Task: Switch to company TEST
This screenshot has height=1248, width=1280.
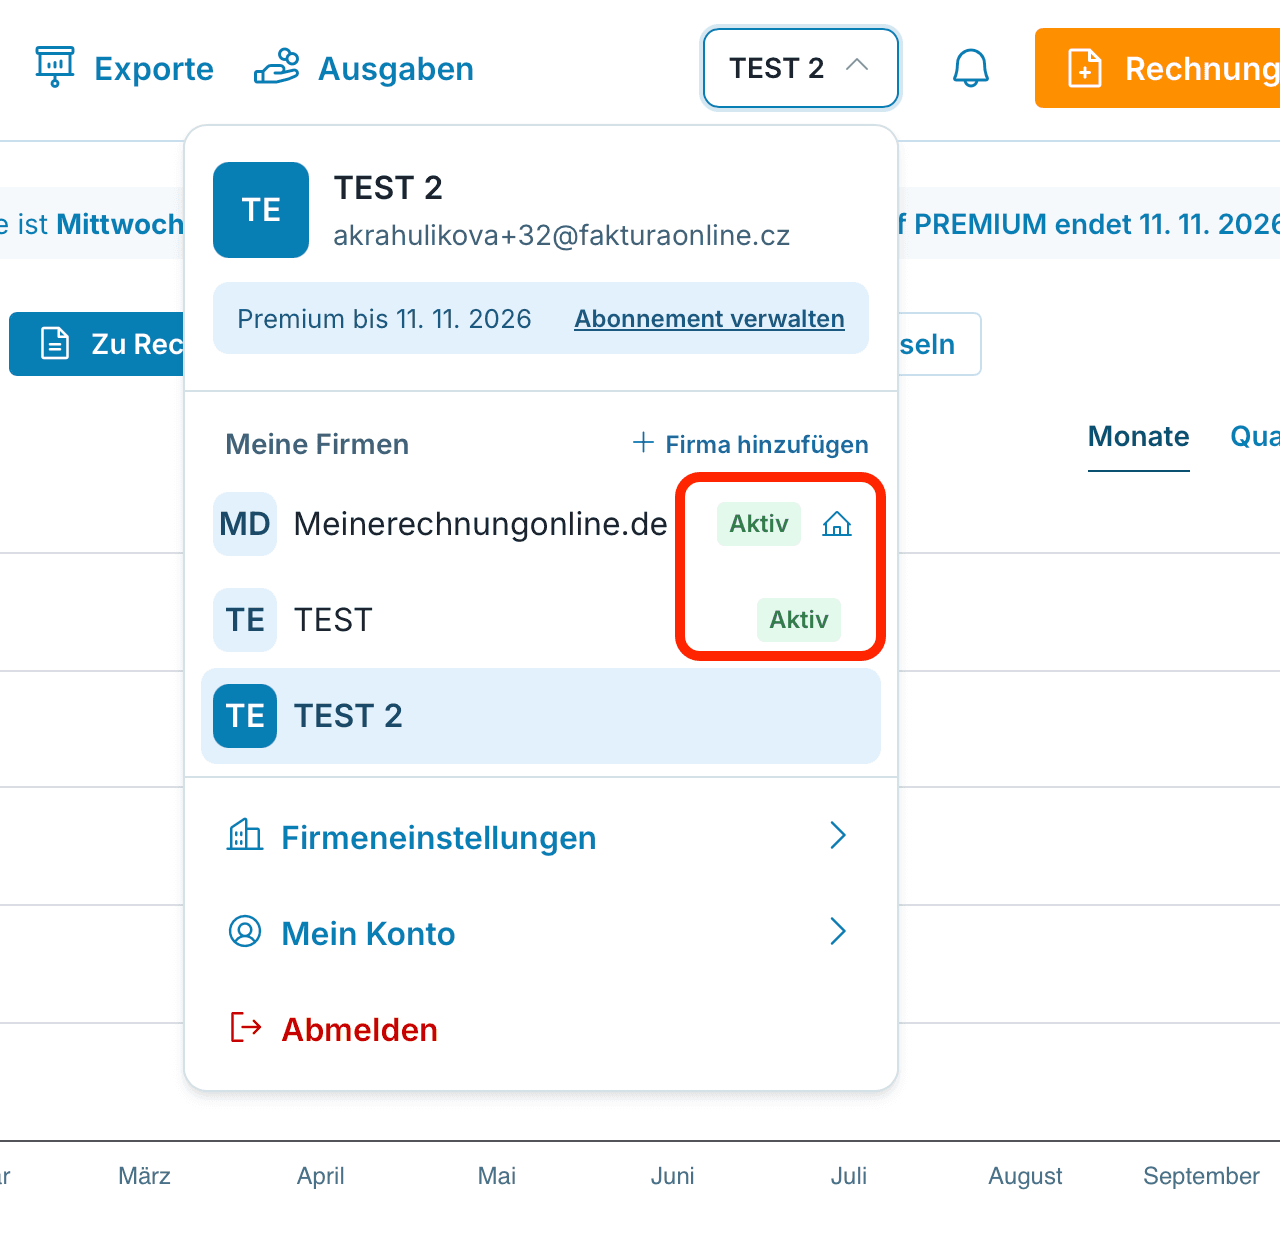Action: (x=541, y=620)
